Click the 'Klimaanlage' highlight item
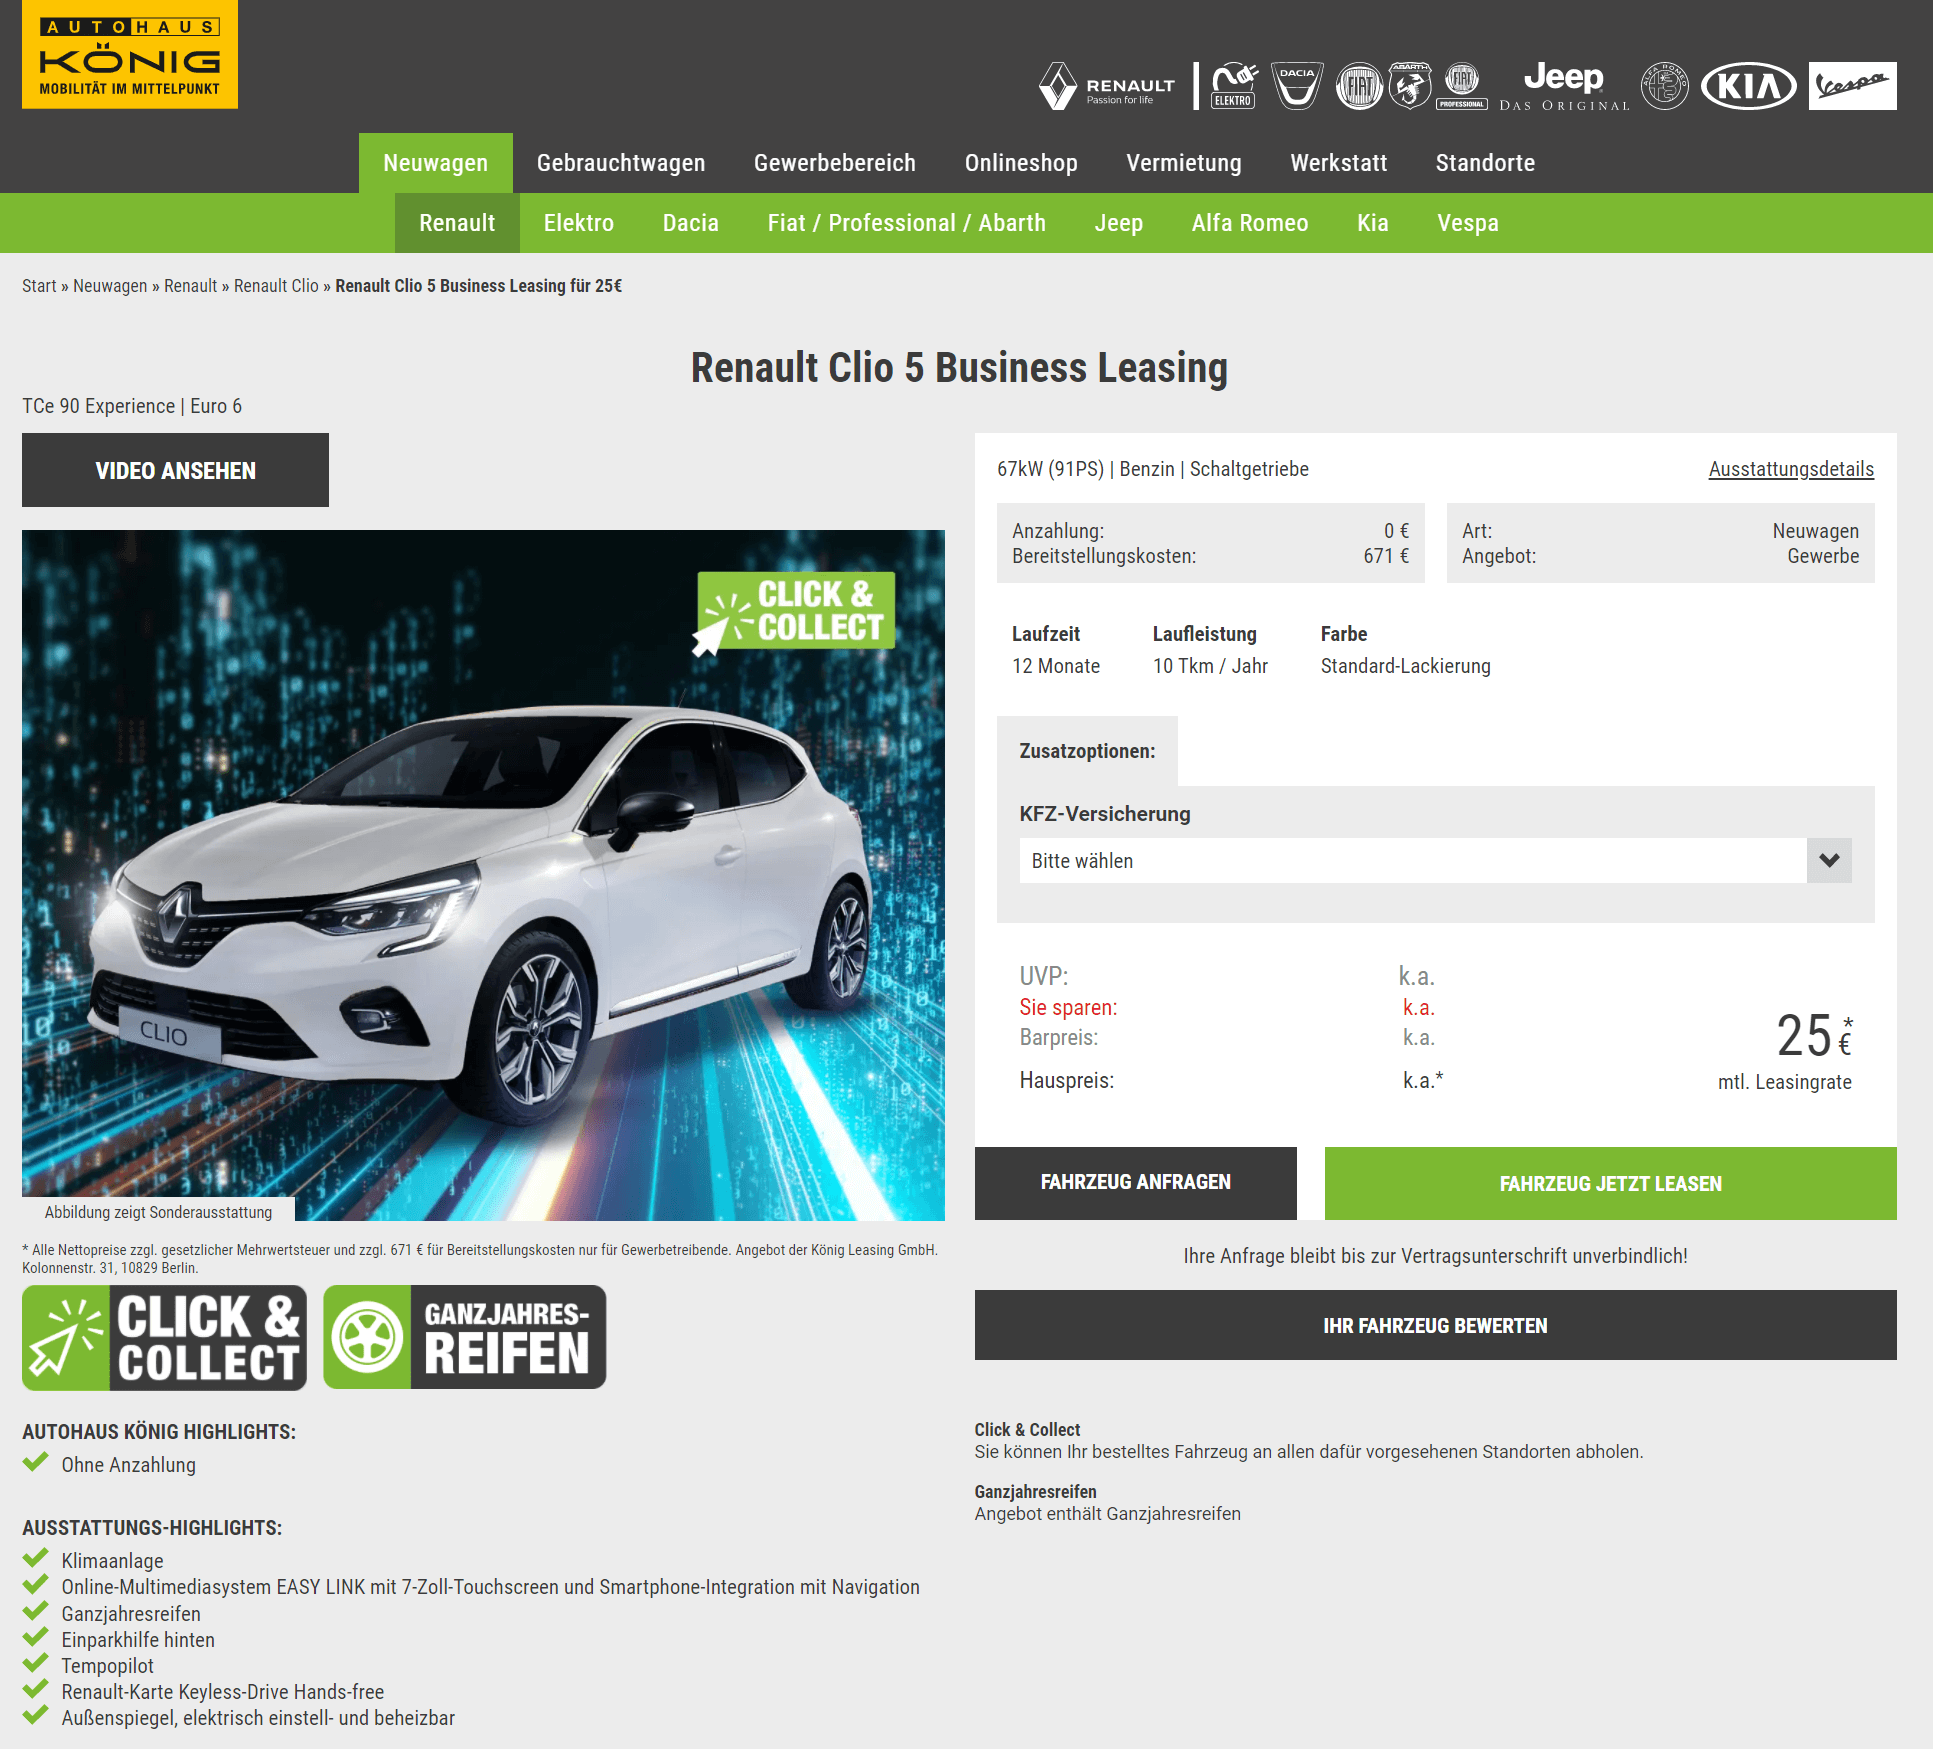 112,1561
